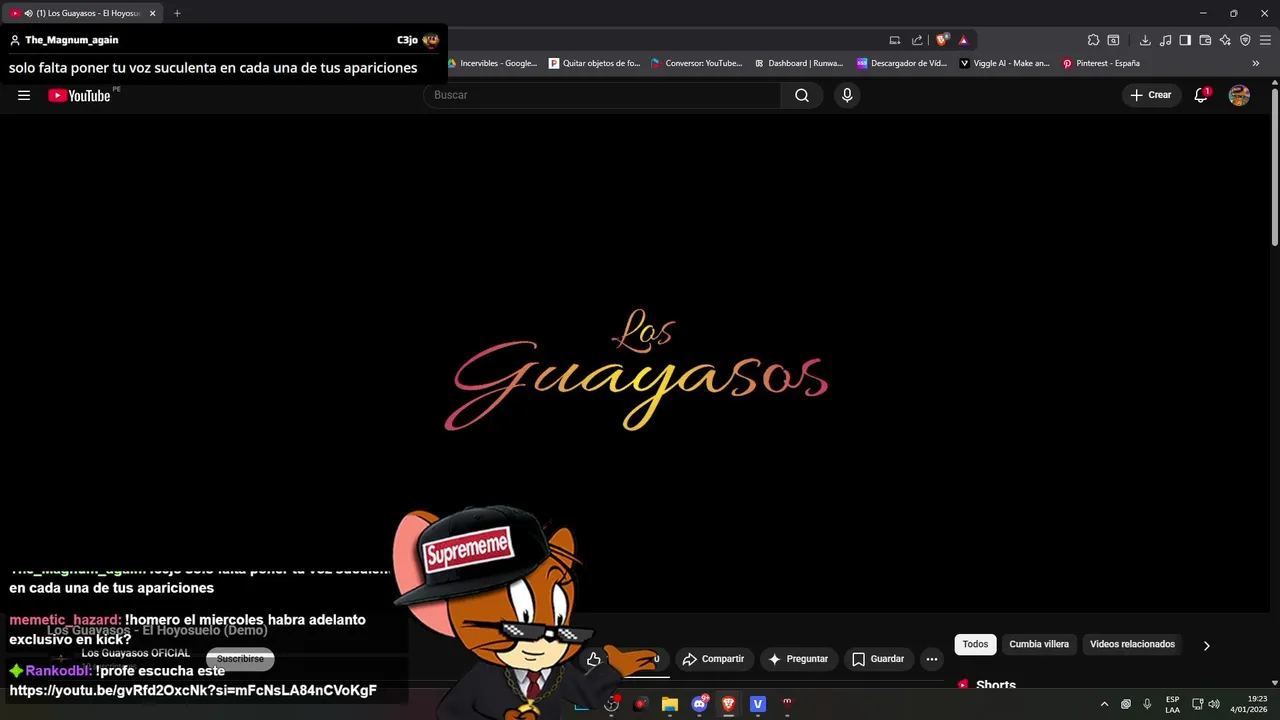Open Conversor: YouTube bookmark

pyautogui.click(x=697, y=63)
